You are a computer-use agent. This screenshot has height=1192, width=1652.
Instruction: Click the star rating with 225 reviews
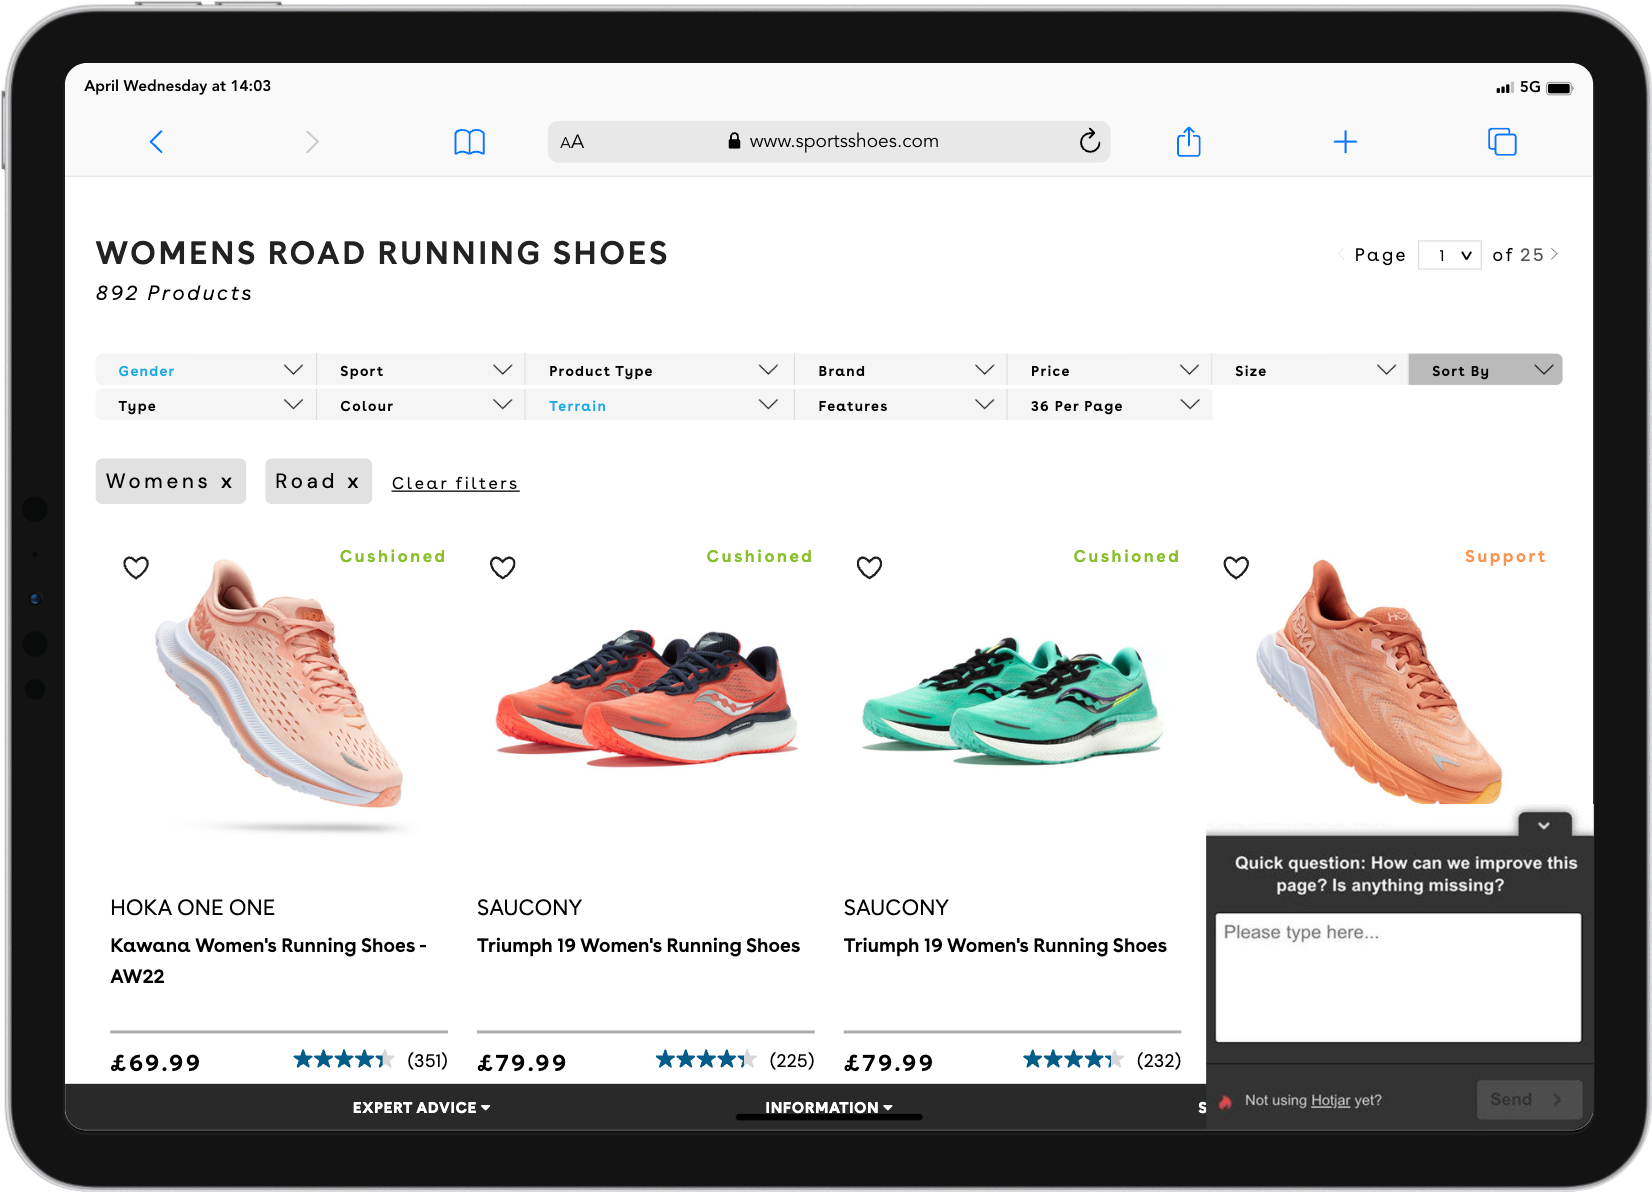pos(706,1059)
